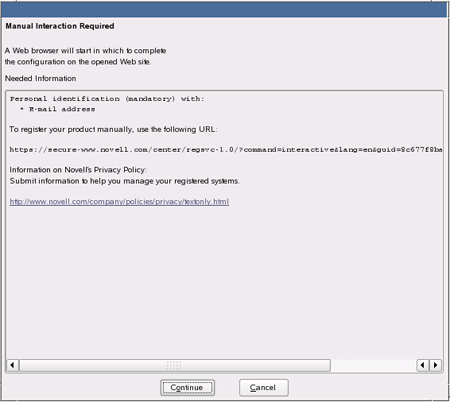Click the right-pointing scroll arrow icon

[x=435, y=365]
